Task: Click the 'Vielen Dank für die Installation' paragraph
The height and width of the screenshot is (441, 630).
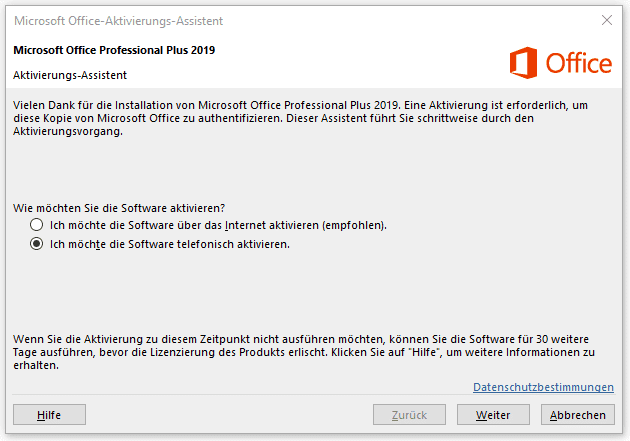Action: tap(301, 118)
